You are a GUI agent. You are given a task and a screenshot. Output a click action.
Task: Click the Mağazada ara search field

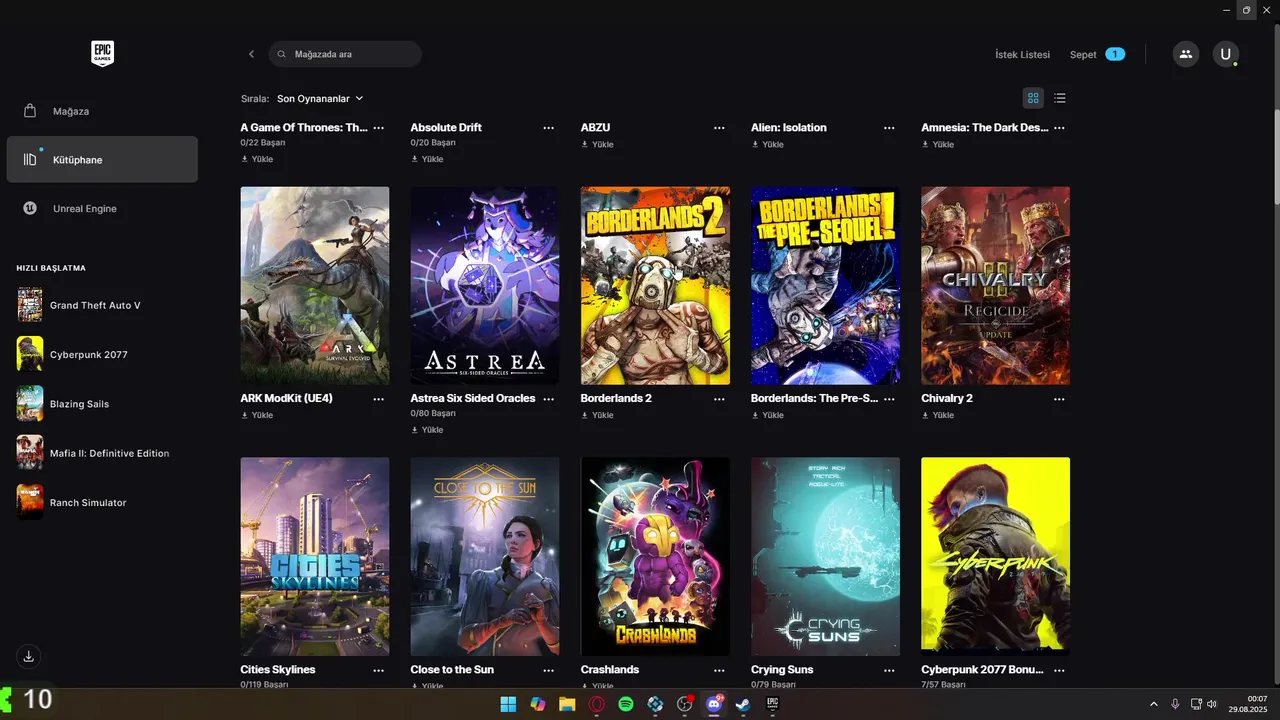[345, 54]
